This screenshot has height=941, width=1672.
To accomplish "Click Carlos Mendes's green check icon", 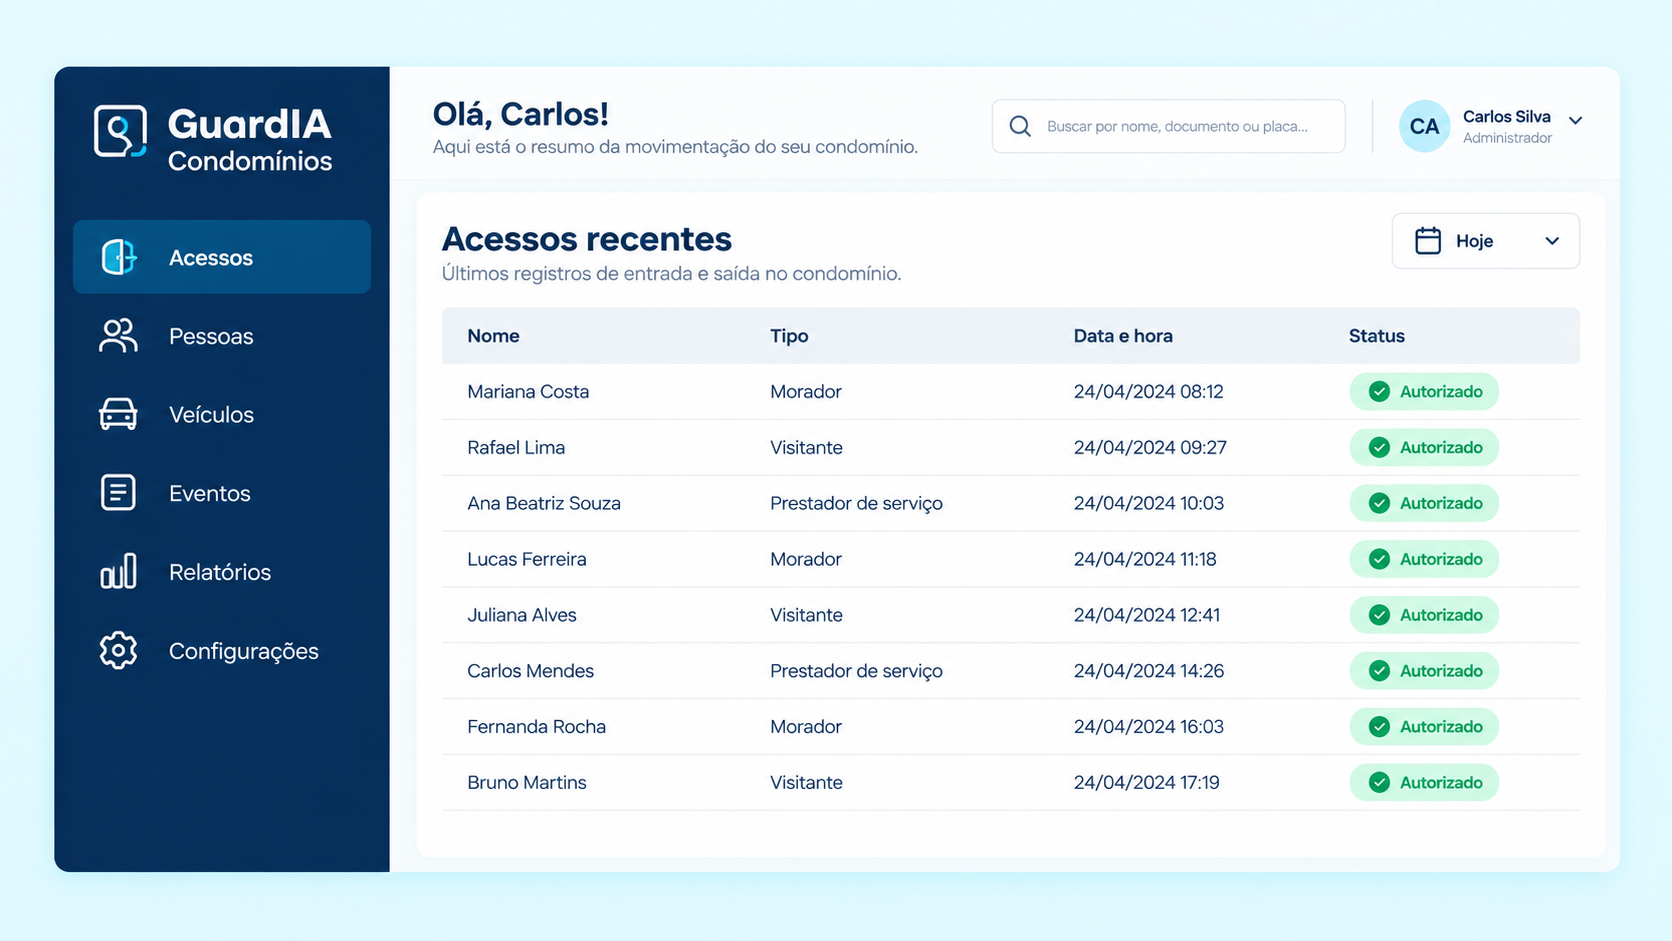I will tap(1379, 671).
